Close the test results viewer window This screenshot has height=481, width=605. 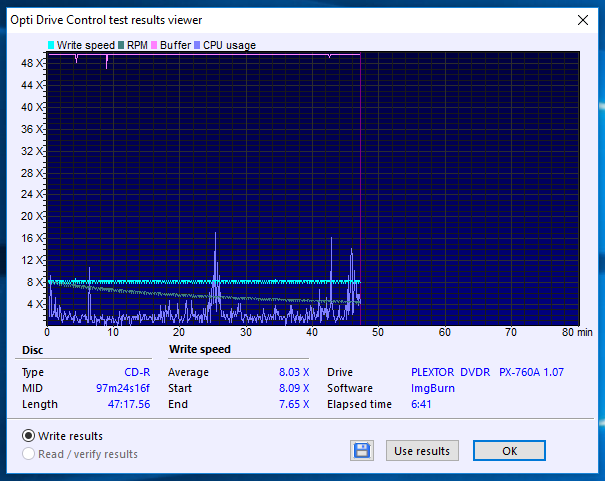583,20
